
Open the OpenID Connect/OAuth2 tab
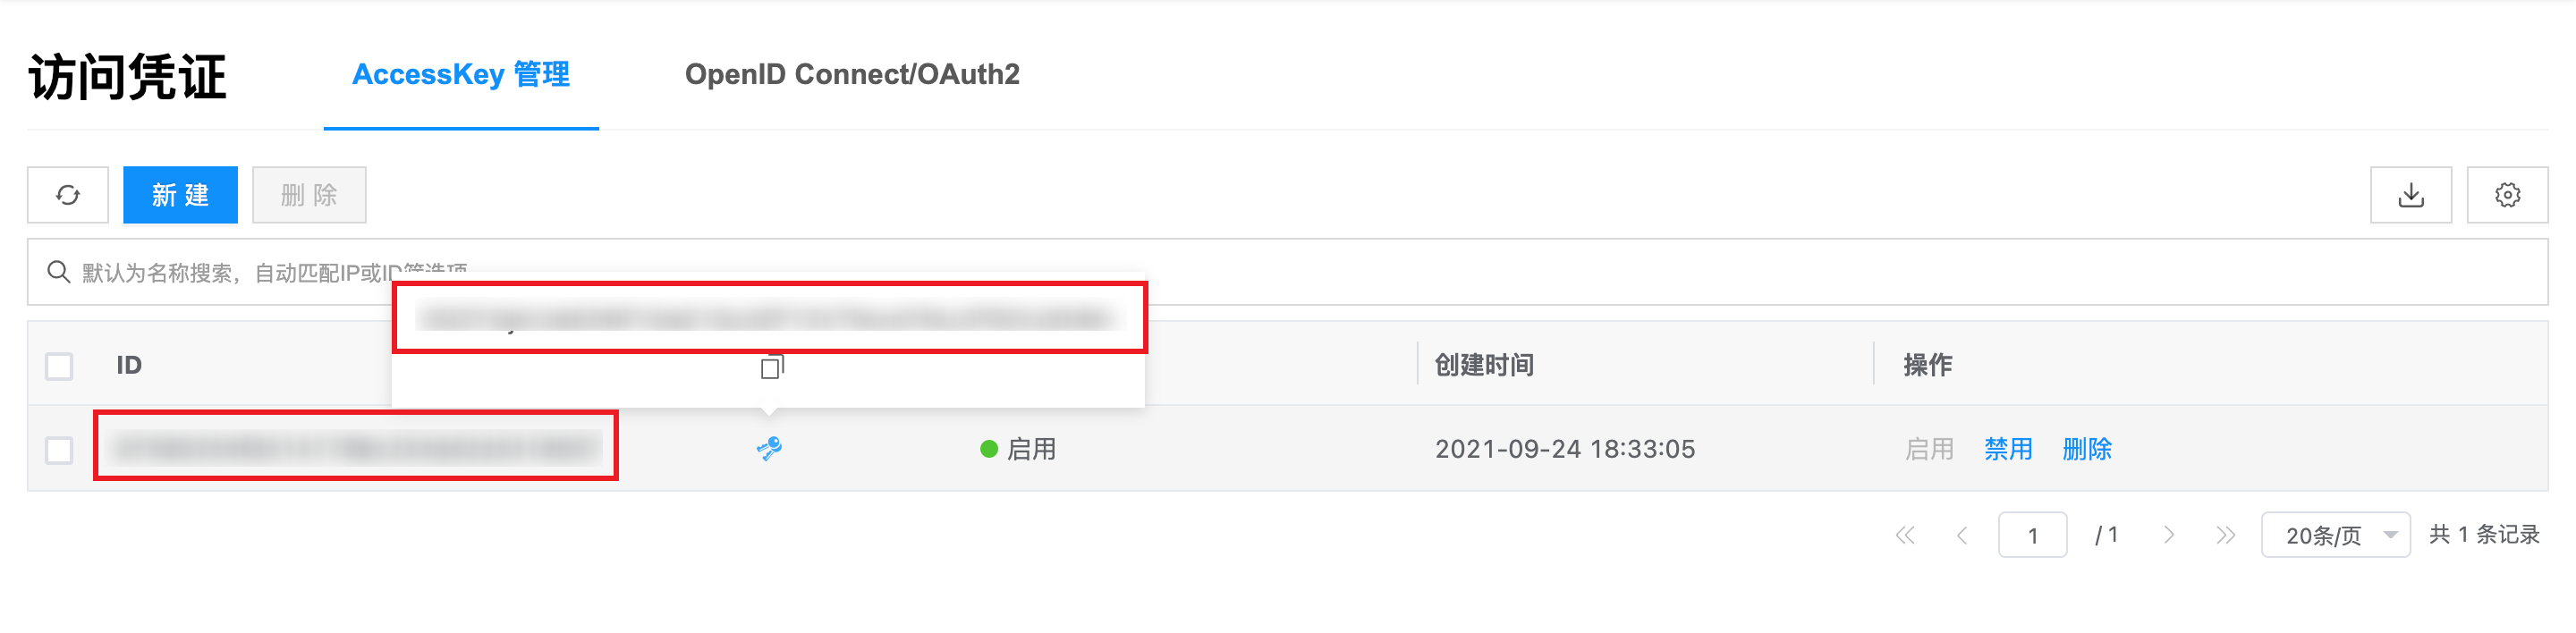pos(852,75)
